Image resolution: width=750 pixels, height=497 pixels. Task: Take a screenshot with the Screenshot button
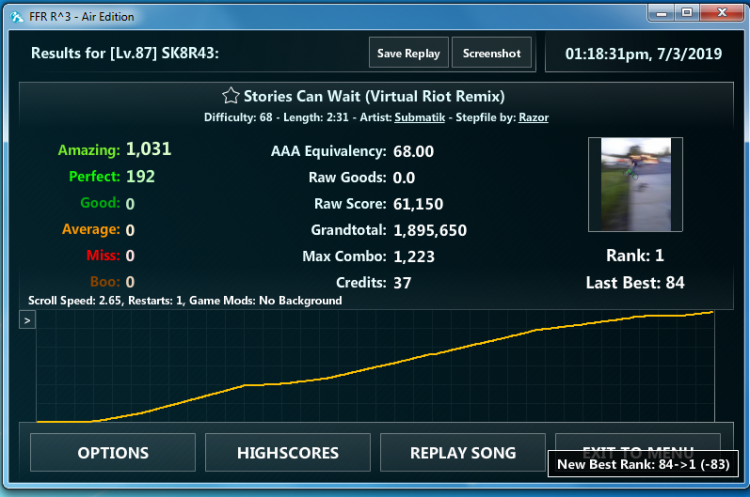coord(491,54)
